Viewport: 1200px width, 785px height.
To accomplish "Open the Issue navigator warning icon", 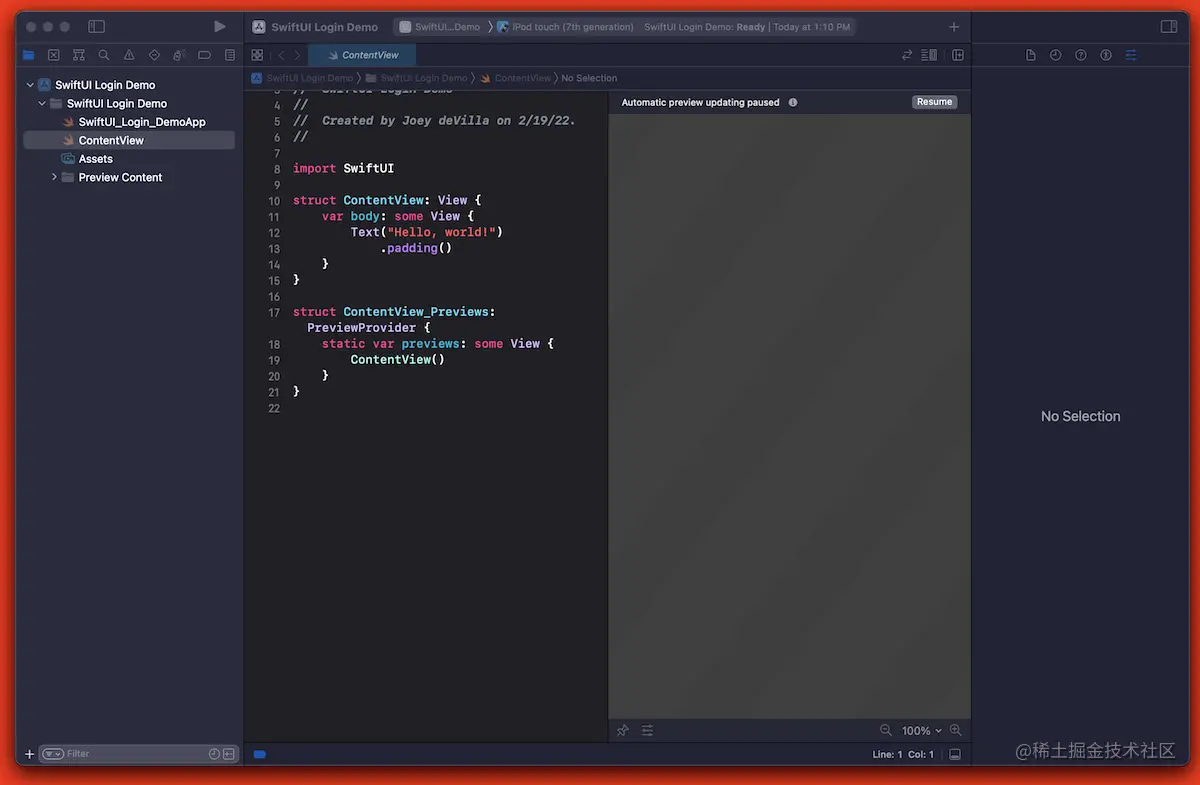I will coord(129,55).
